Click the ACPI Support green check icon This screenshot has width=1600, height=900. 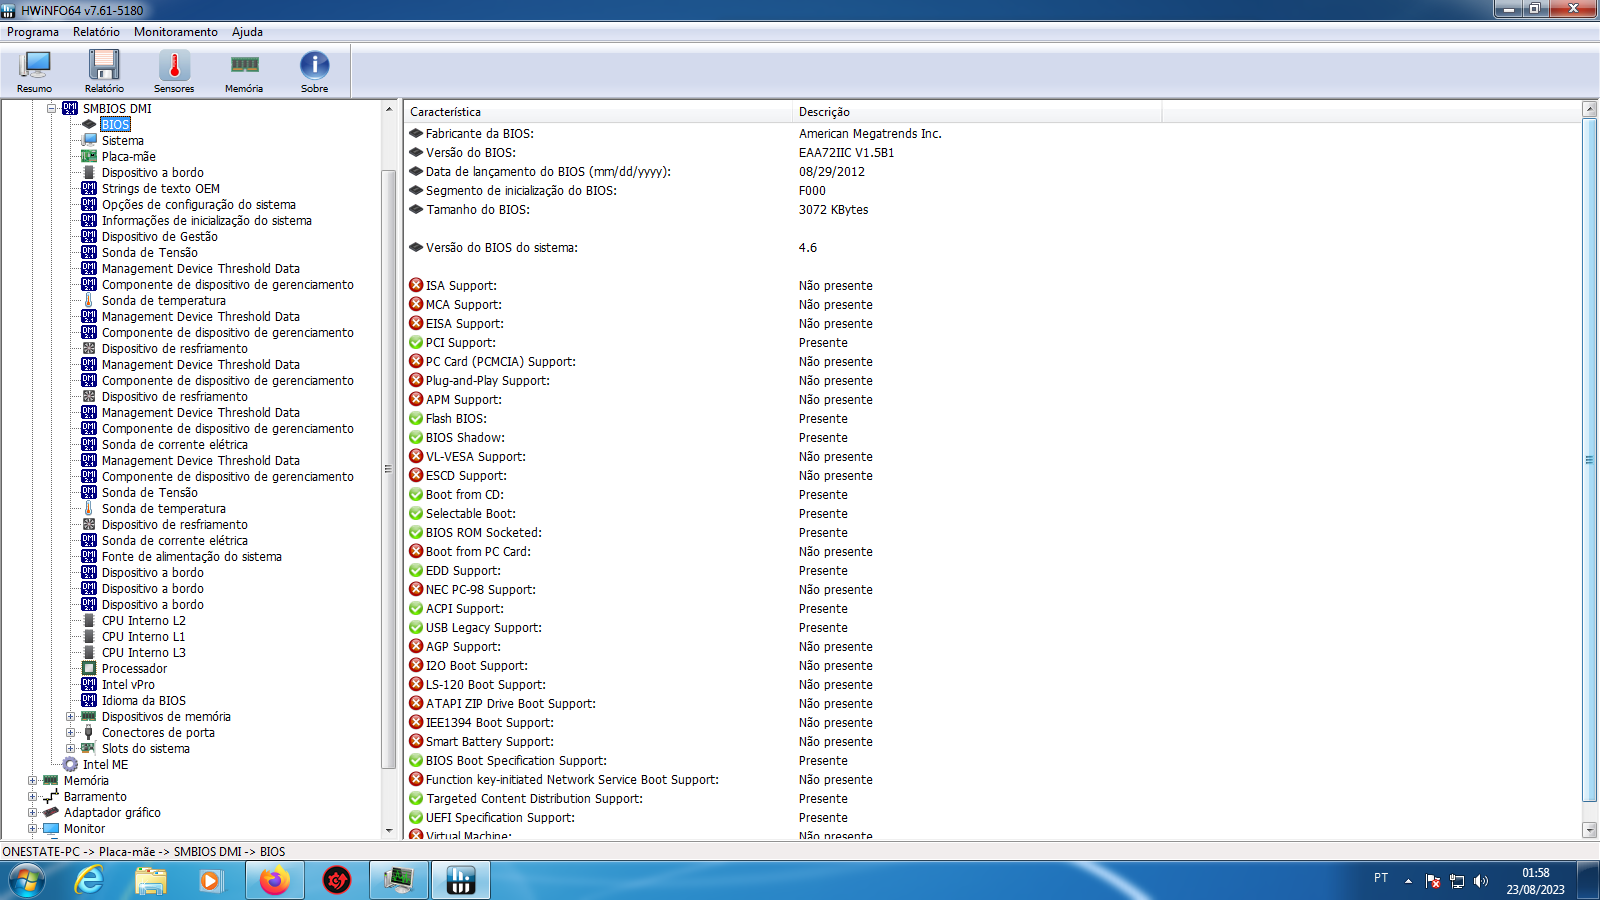(416, 608)
